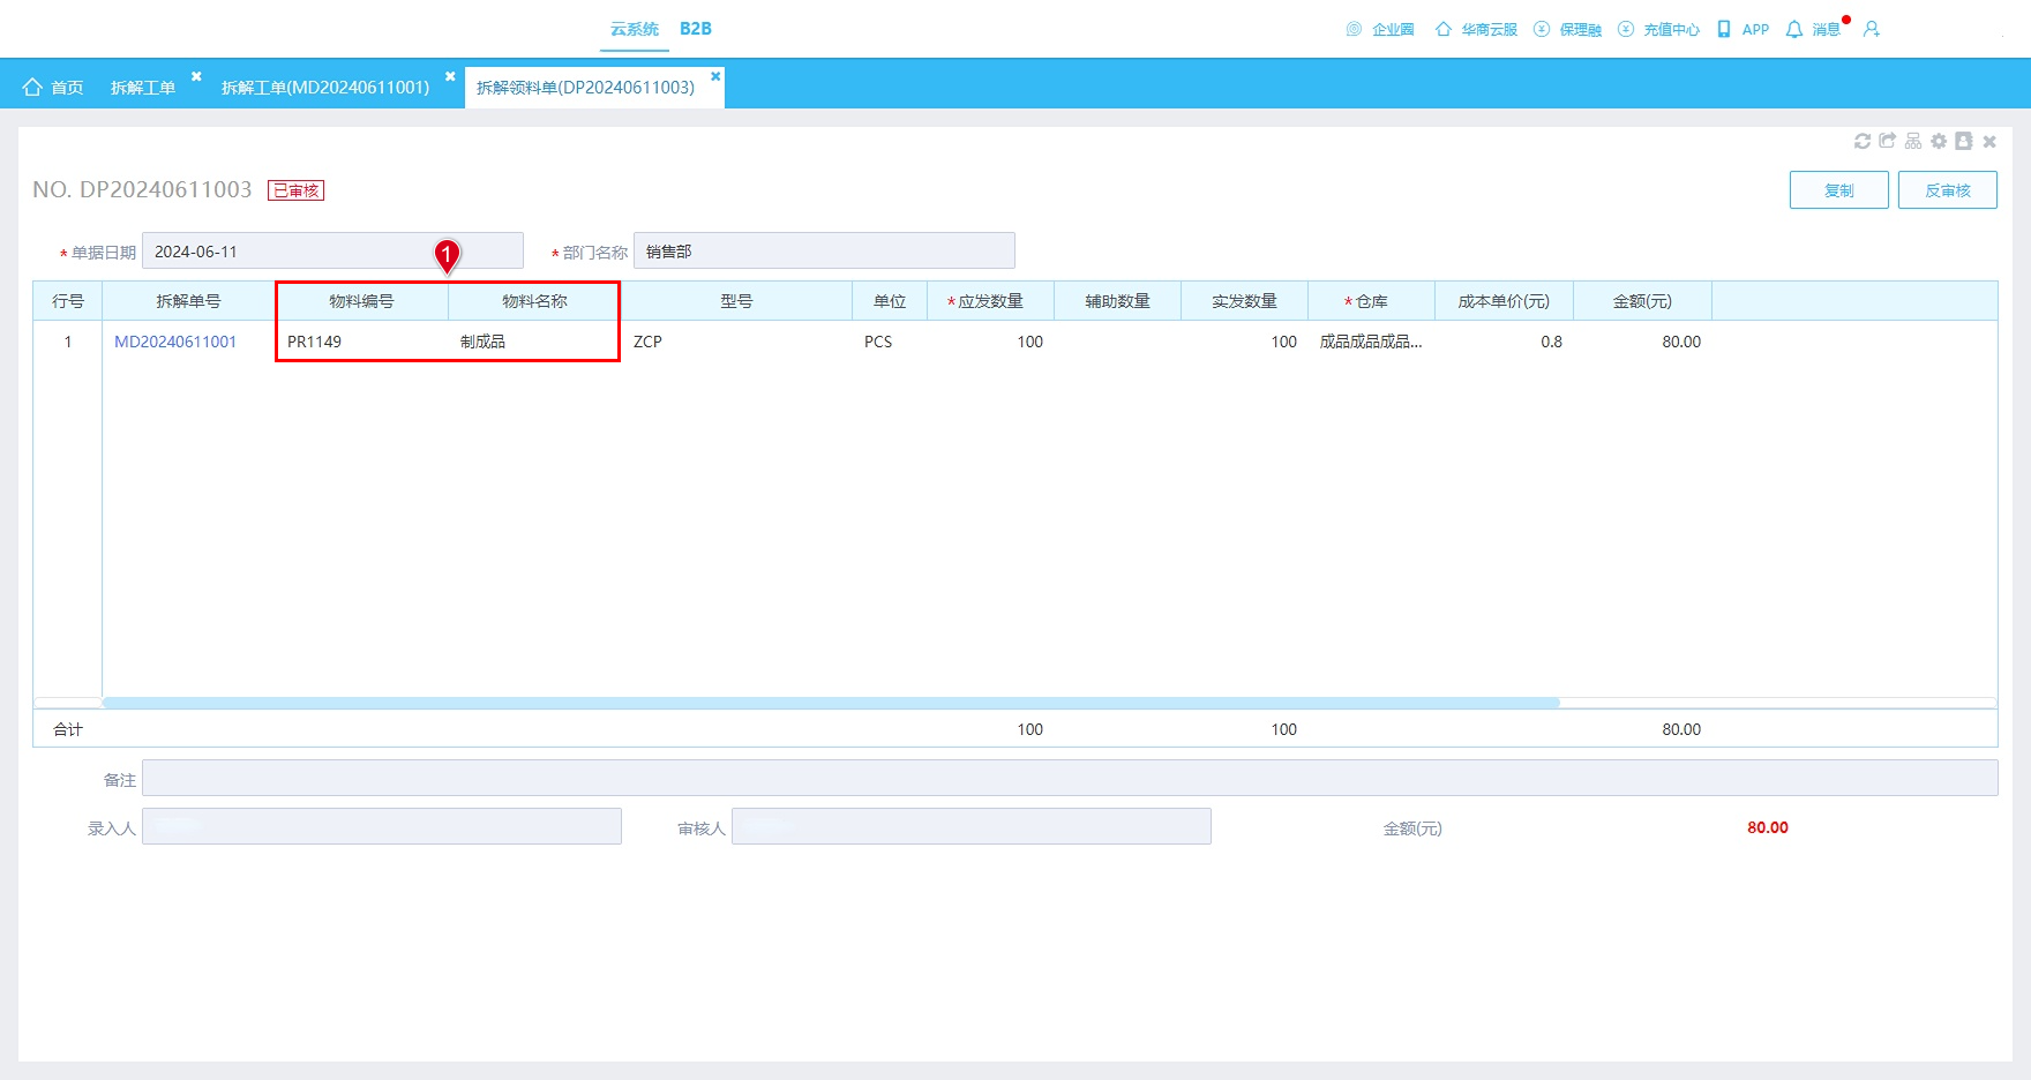The width and height of the screenshot is (2031, 1080).
Task: Click the contact book icon in form toolbar
Action: tap(1964, 141)
